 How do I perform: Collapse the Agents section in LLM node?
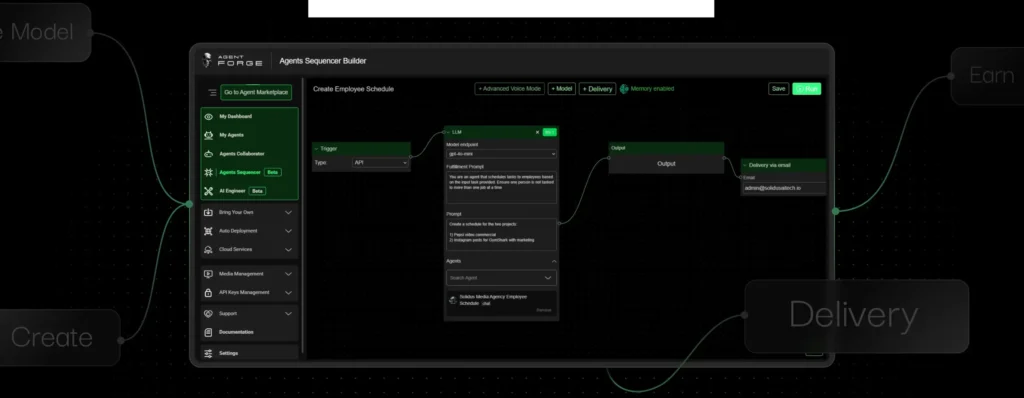(554, 261)
